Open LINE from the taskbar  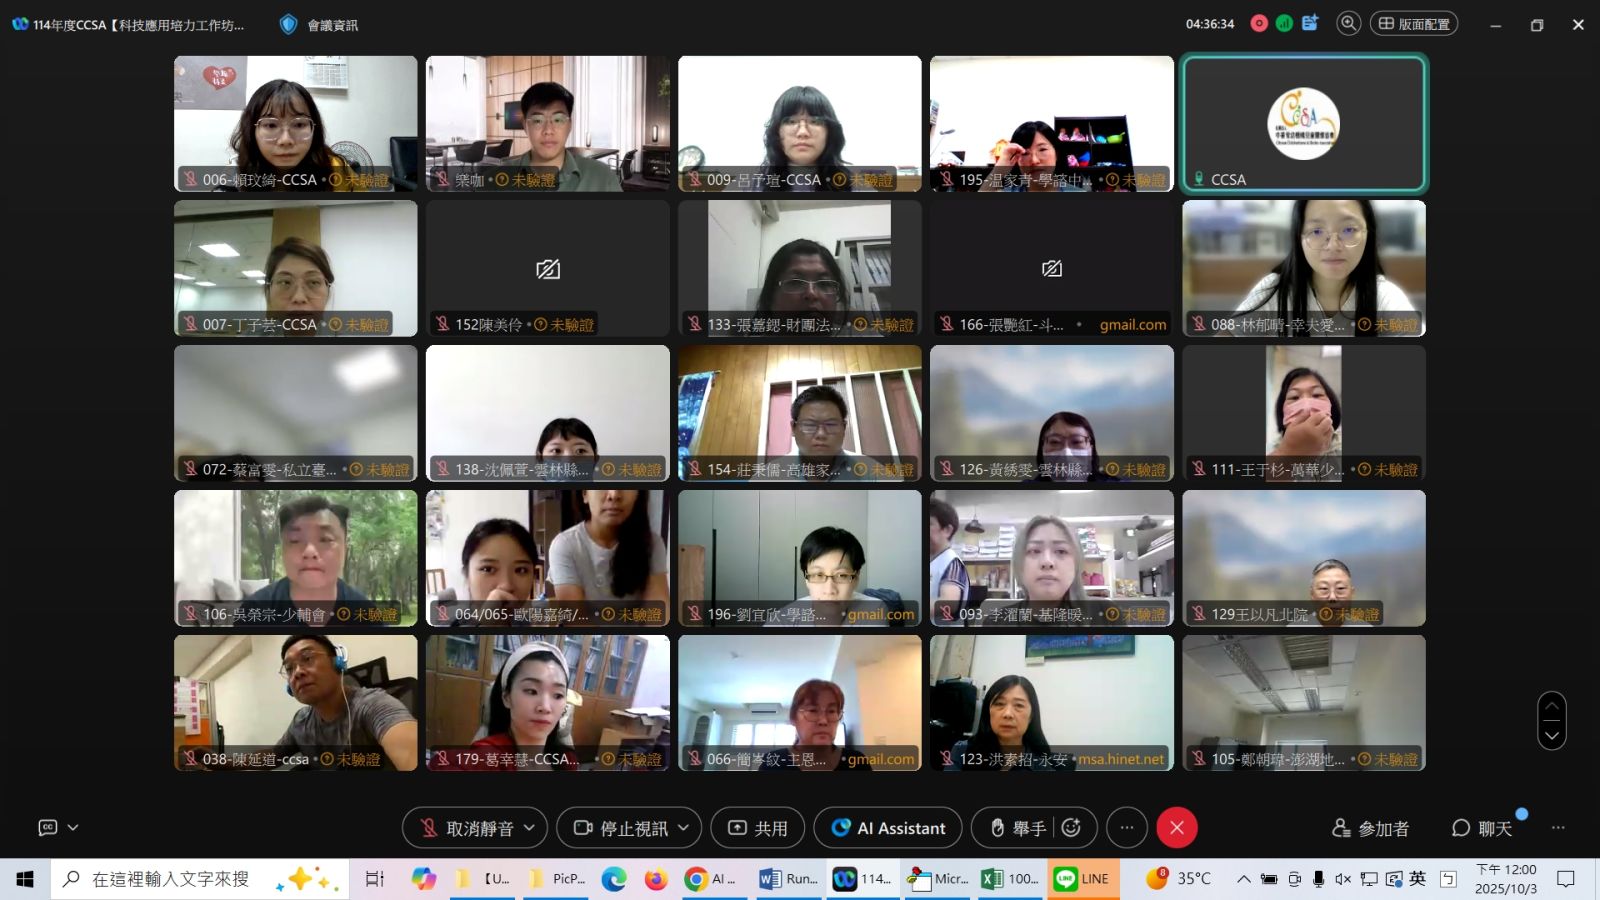pyautogui.click(x=1081, y=879)
